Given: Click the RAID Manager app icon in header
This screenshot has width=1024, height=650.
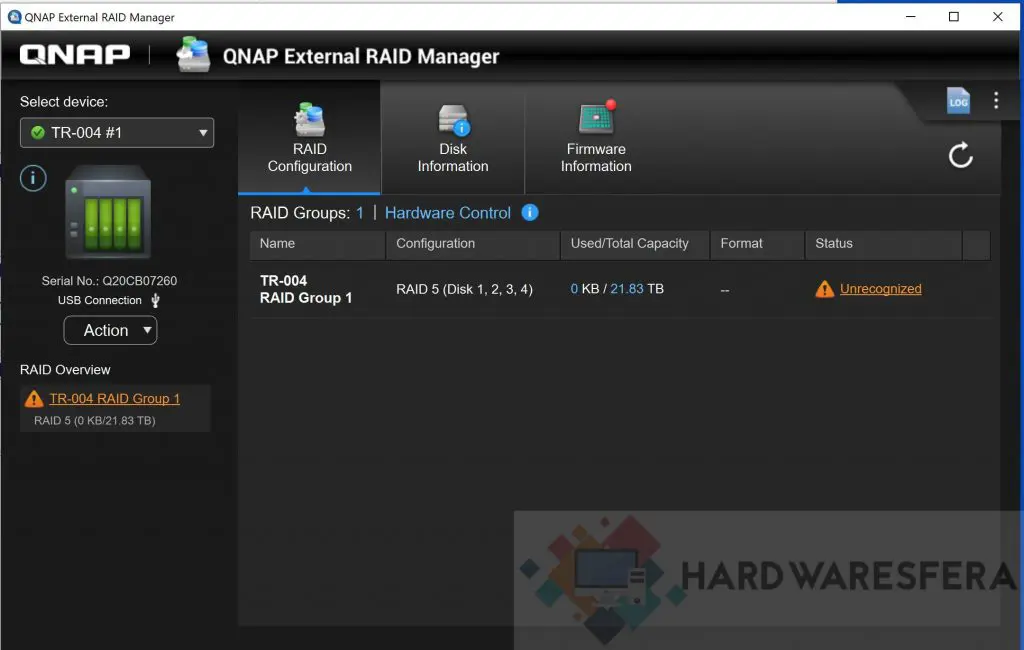Looking at the screenshot, I should tap(193, 55).
